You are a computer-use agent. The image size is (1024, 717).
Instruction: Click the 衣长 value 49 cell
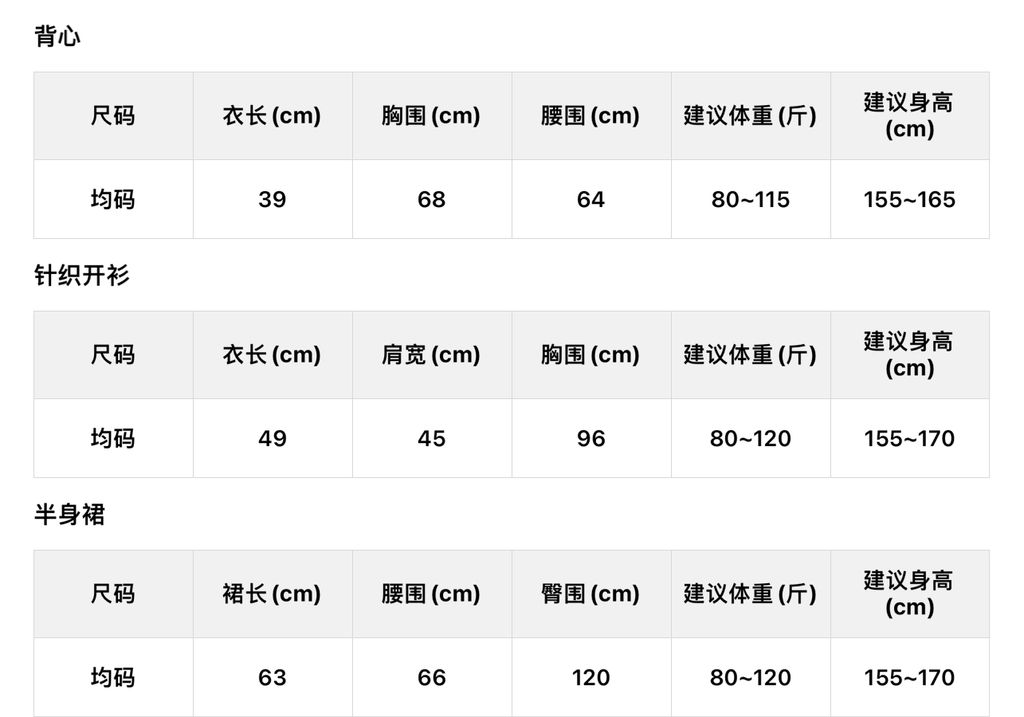(272, 439)
